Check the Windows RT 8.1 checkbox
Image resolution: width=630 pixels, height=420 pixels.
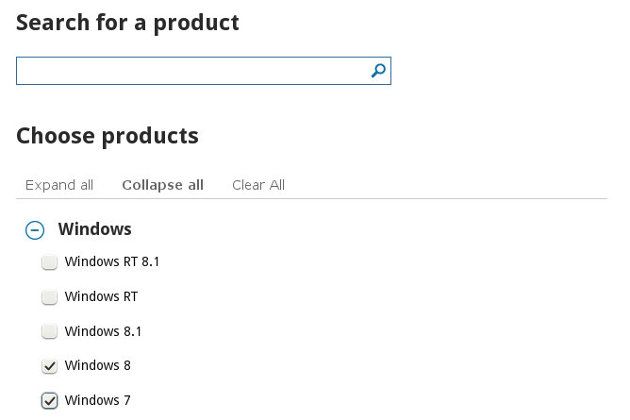[x=49, y=263]
